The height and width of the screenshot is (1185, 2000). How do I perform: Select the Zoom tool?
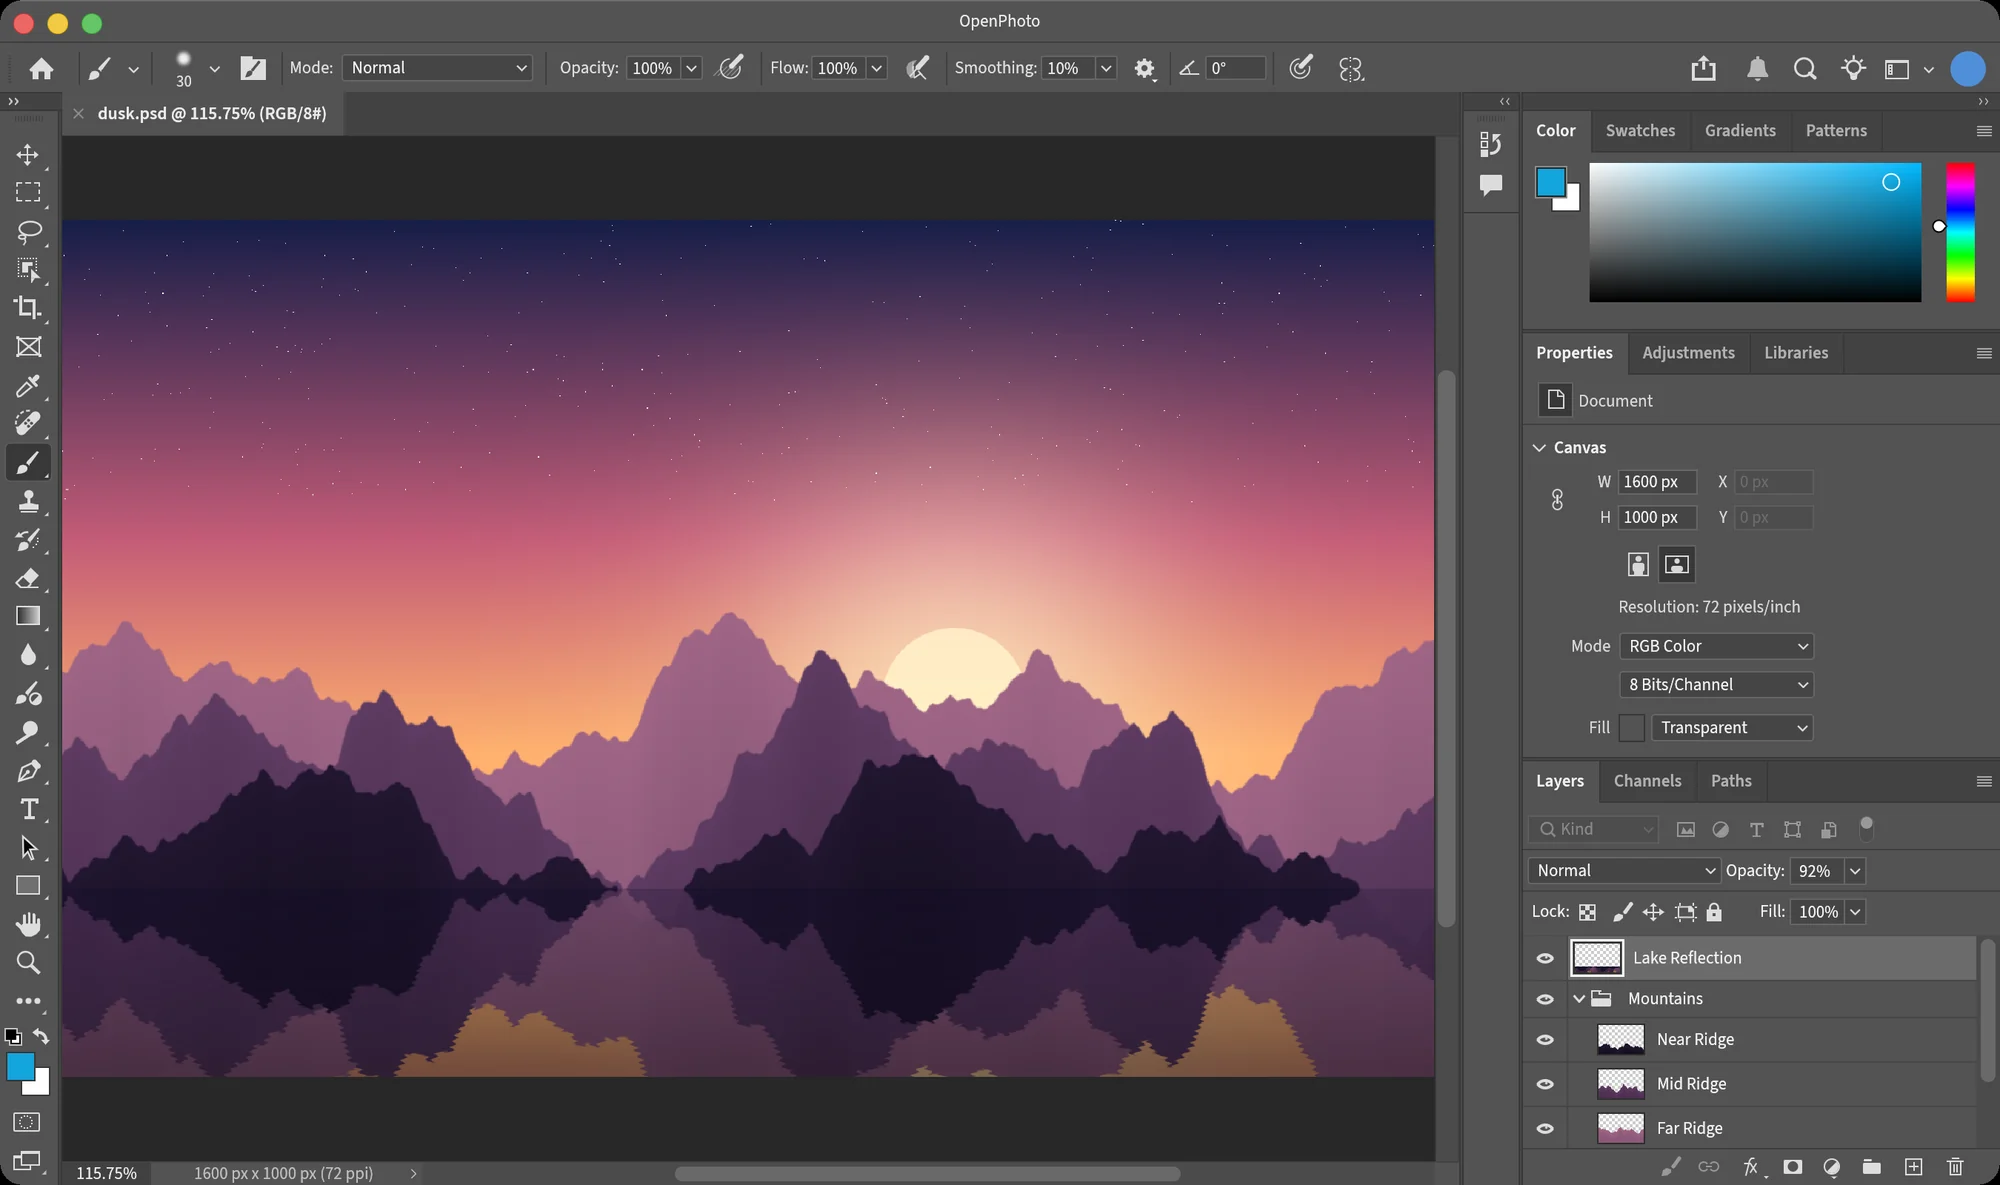(28, 962)
